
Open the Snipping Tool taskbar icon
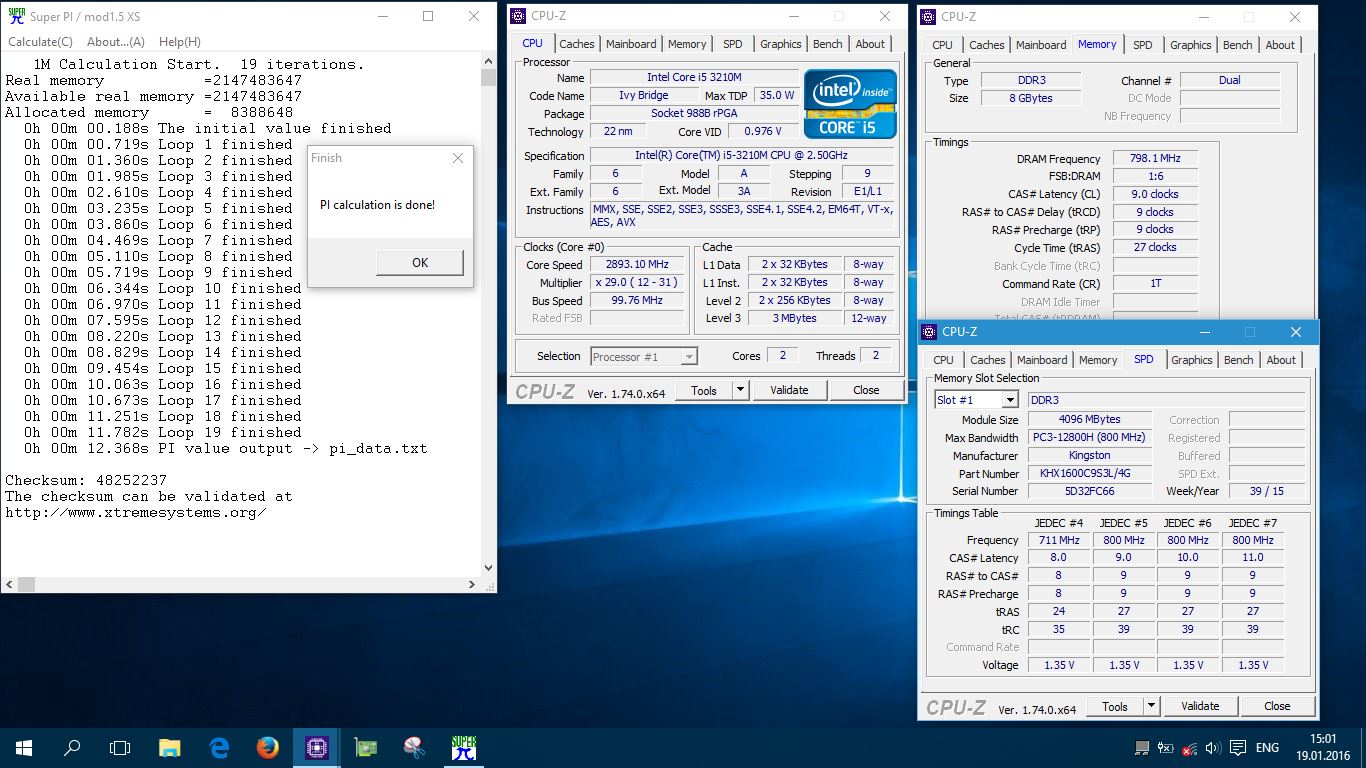(x=414, y=747)
